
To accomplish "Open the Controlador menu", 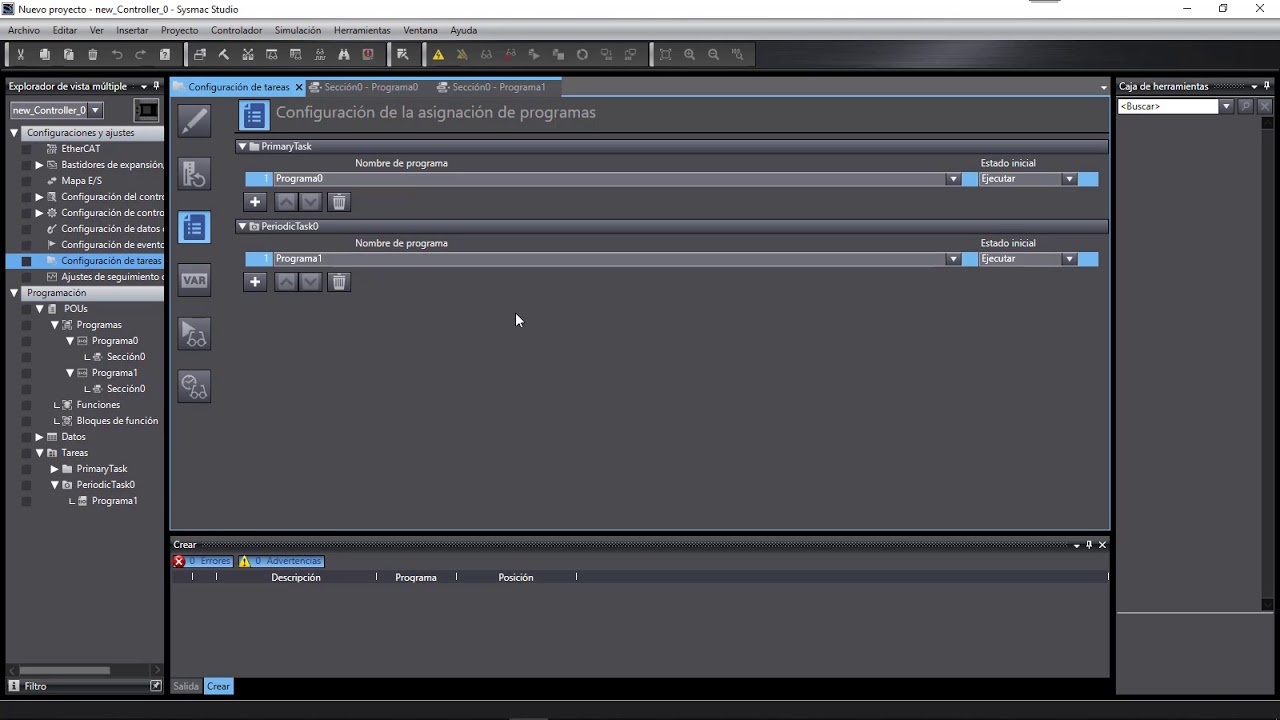I will (x=237, y=30).
